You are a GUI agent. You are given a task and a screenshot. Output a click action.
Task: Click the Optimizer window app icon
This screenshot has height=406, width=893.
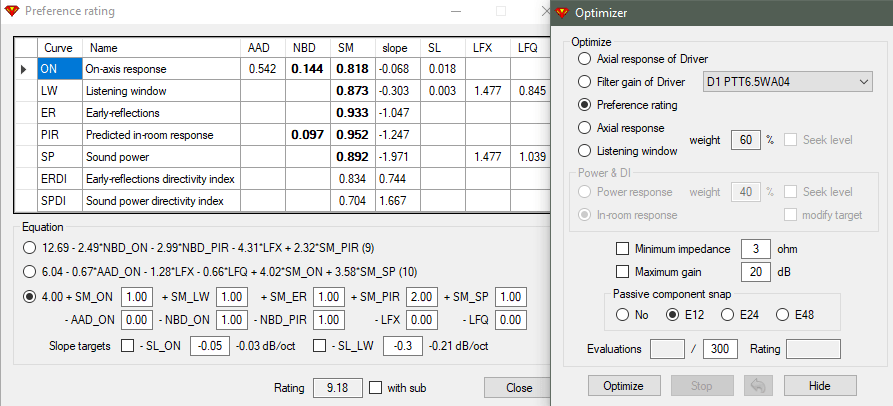point(563,13)
